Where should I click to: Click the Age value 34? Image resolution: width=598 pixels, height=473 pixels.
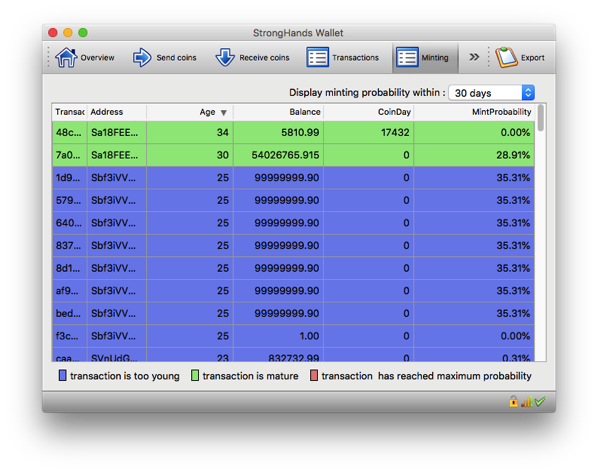pyautogui.click(x=190, y=132)
